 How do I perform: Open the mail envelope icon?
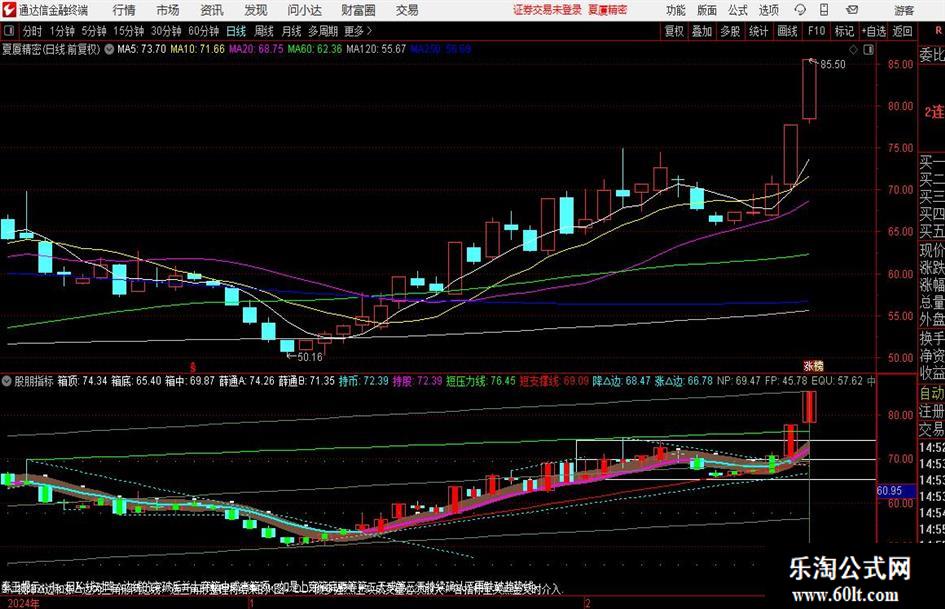click(852, 10)
